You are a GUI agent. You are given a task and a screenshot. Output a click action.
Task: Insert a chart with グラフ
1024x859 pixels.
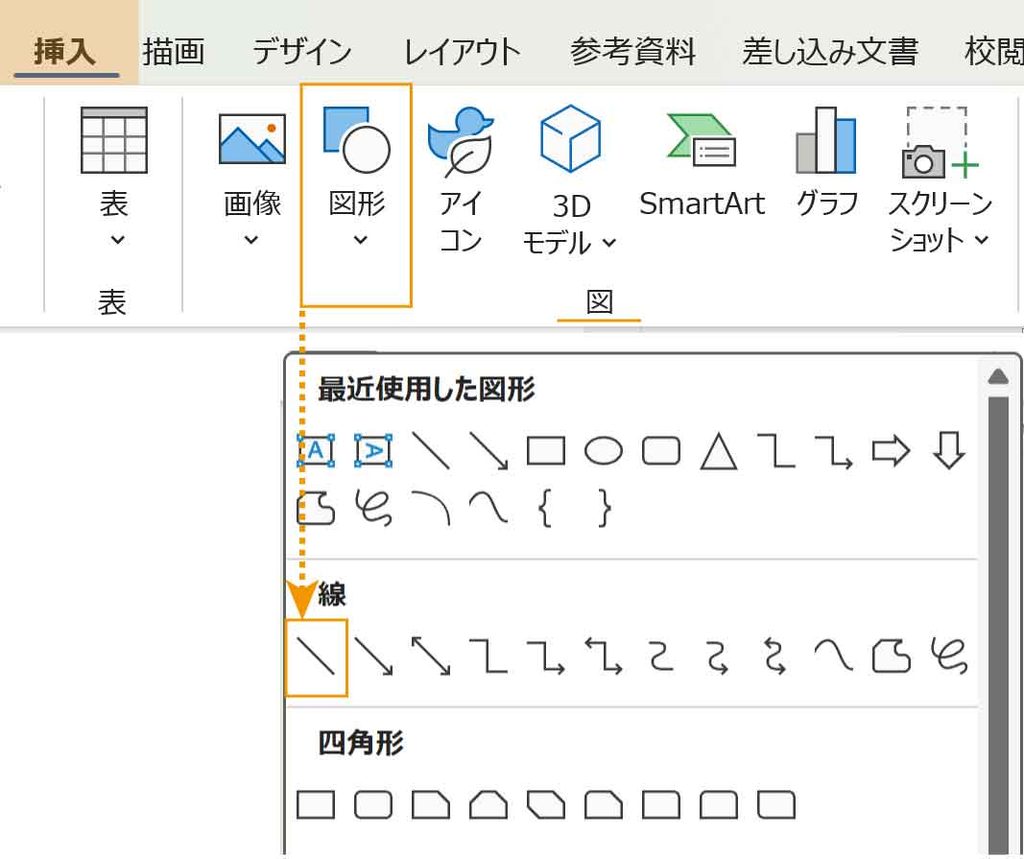[826, 163]
